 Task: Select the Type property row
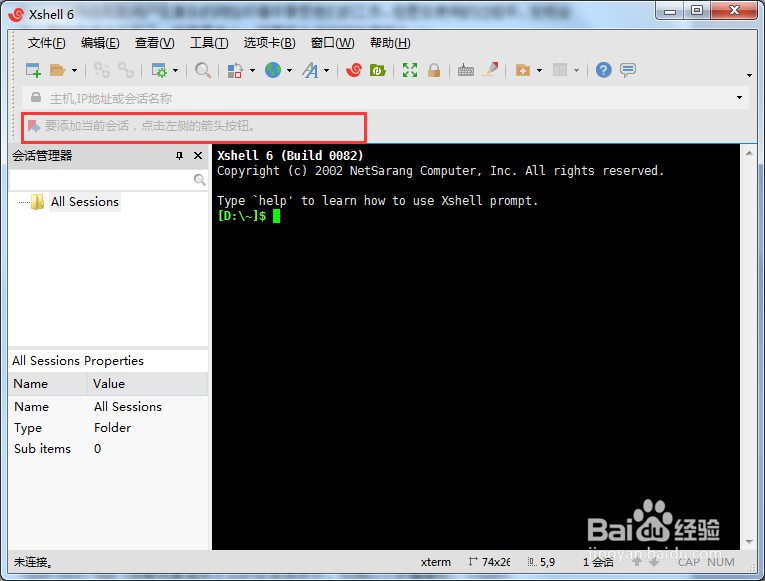coord(108,428)
